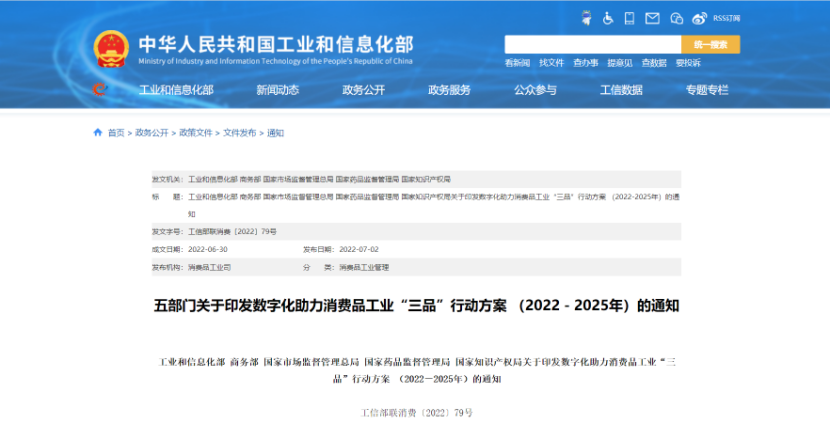Click the English ministry name subtitle
The height and width of the screenshot is (425, 830).
[x=275, y=61]
